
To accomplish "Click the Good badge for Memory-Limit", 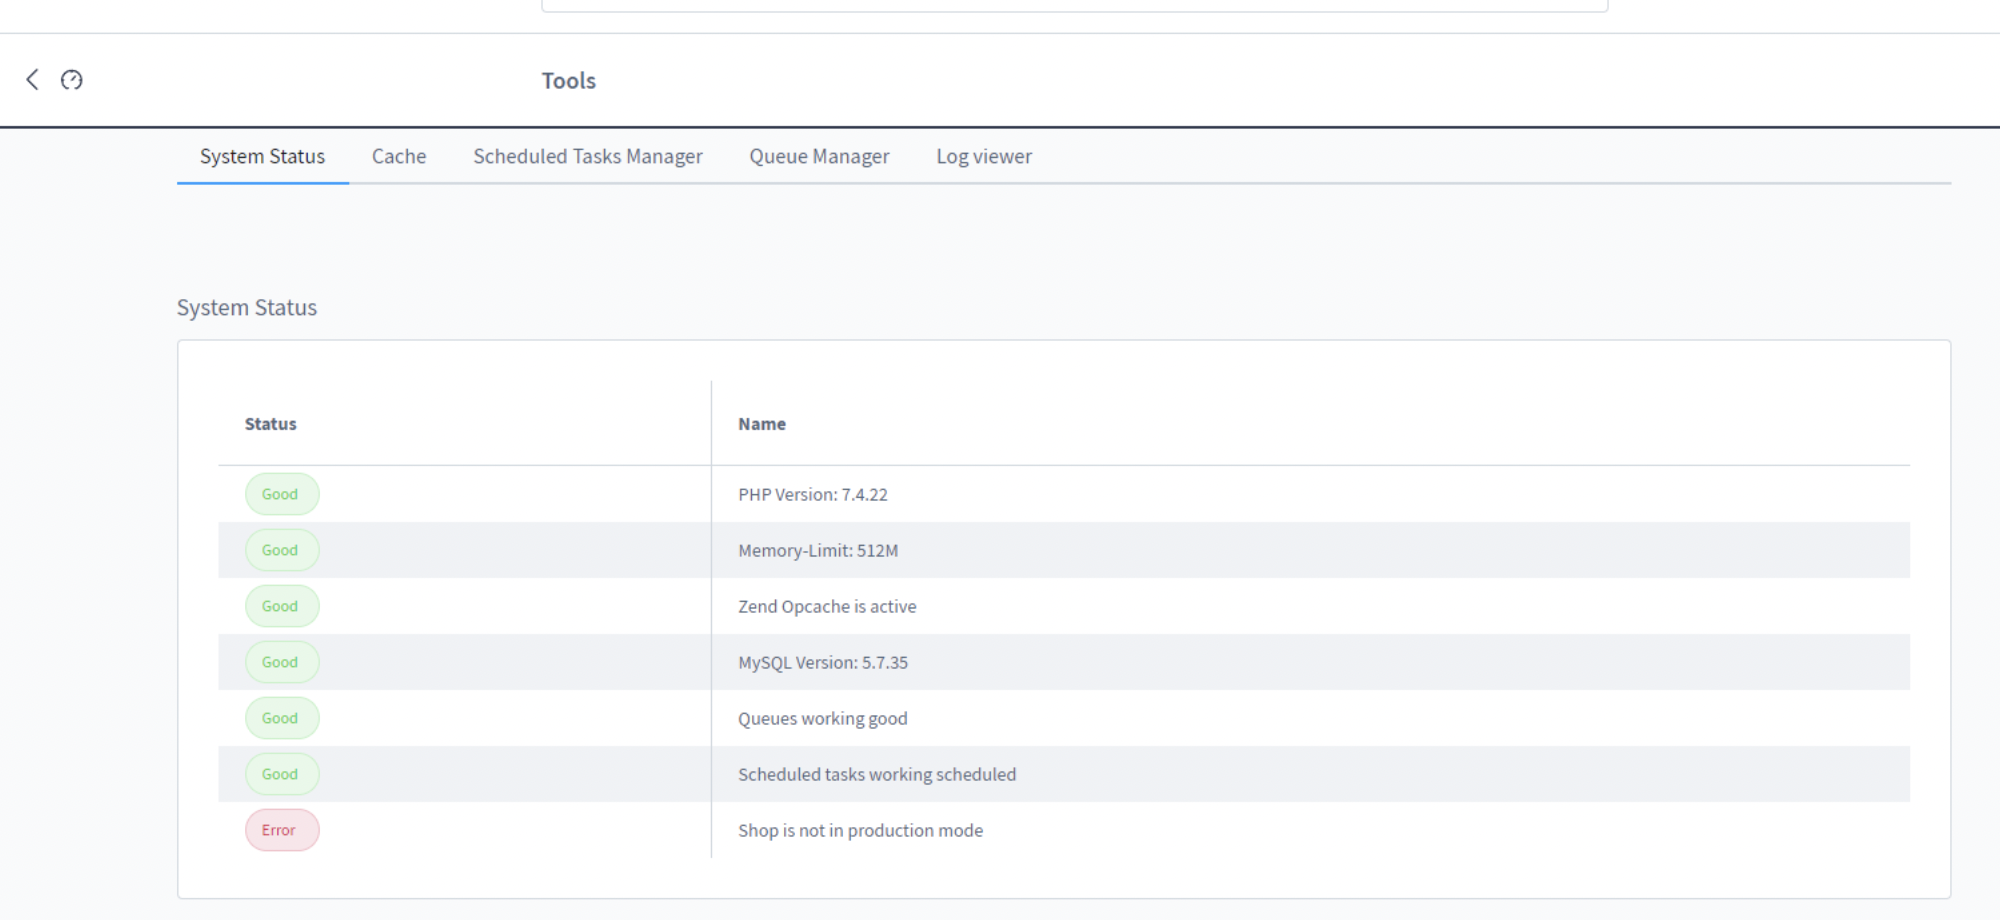I will click(x=282, y=550).
